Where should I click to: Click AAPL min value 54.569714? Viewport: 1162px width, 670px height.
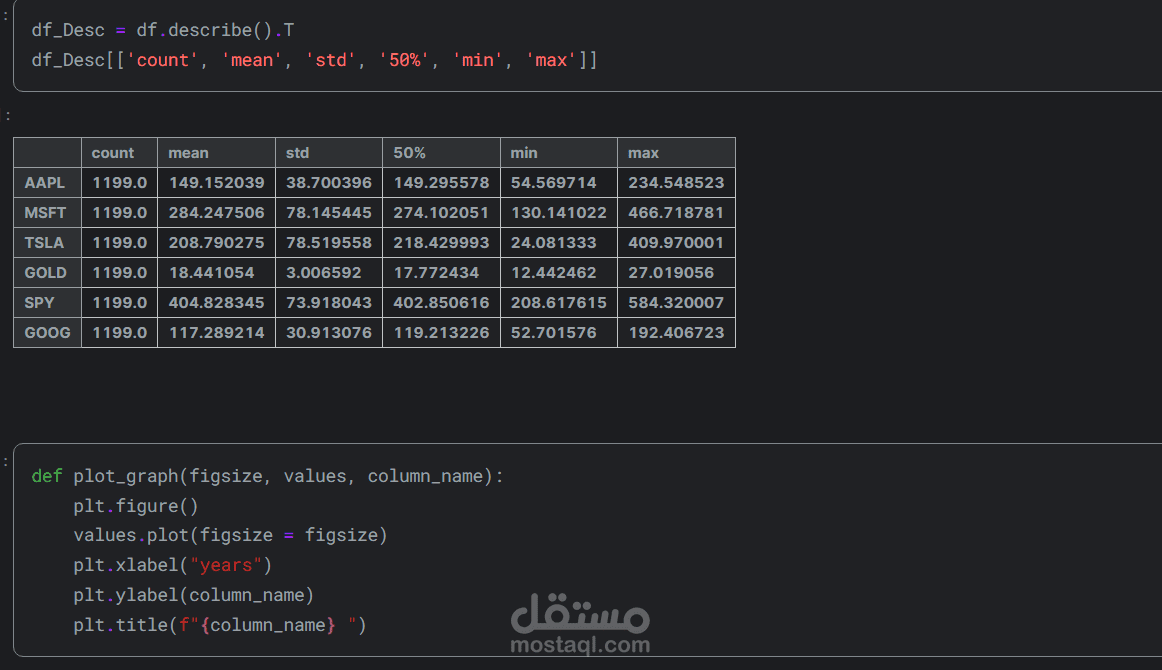(x=554, y=182)
